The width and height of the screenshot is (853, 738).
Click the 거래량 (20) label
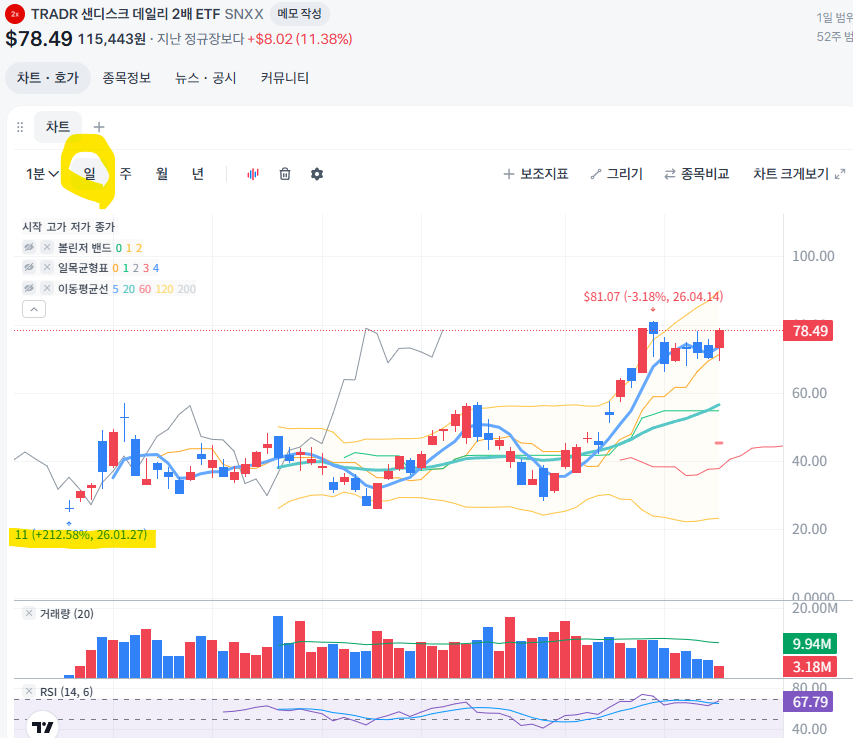[x=66, y=614]
